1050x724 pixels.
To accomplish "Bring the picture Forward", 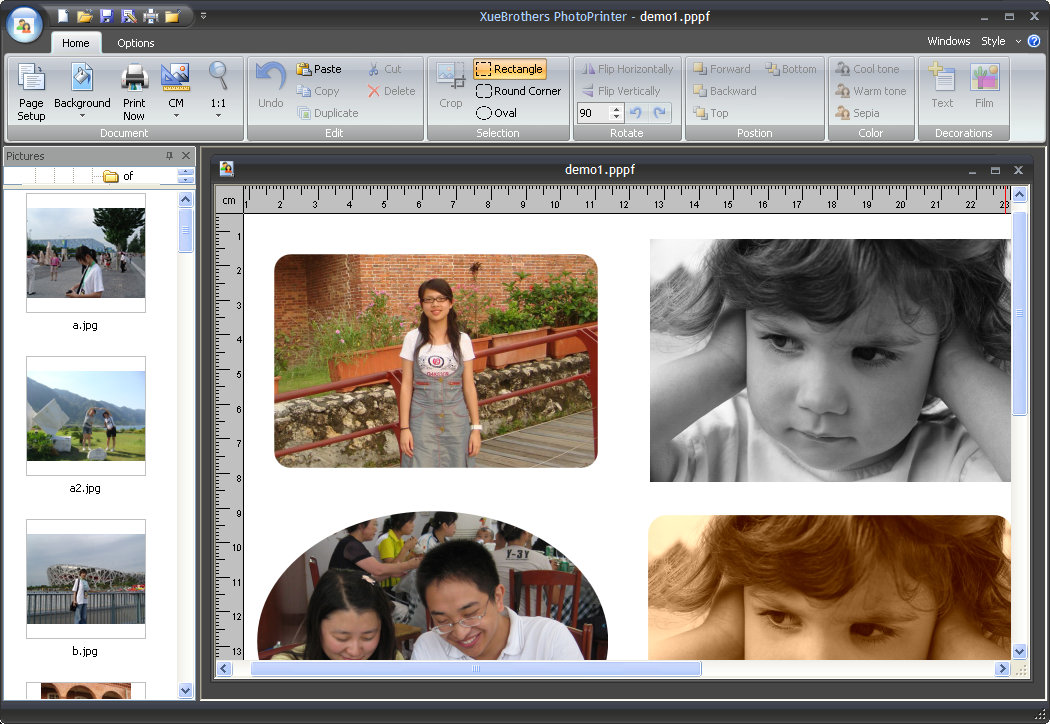I will pyautogui.click(x=721, y=69).
